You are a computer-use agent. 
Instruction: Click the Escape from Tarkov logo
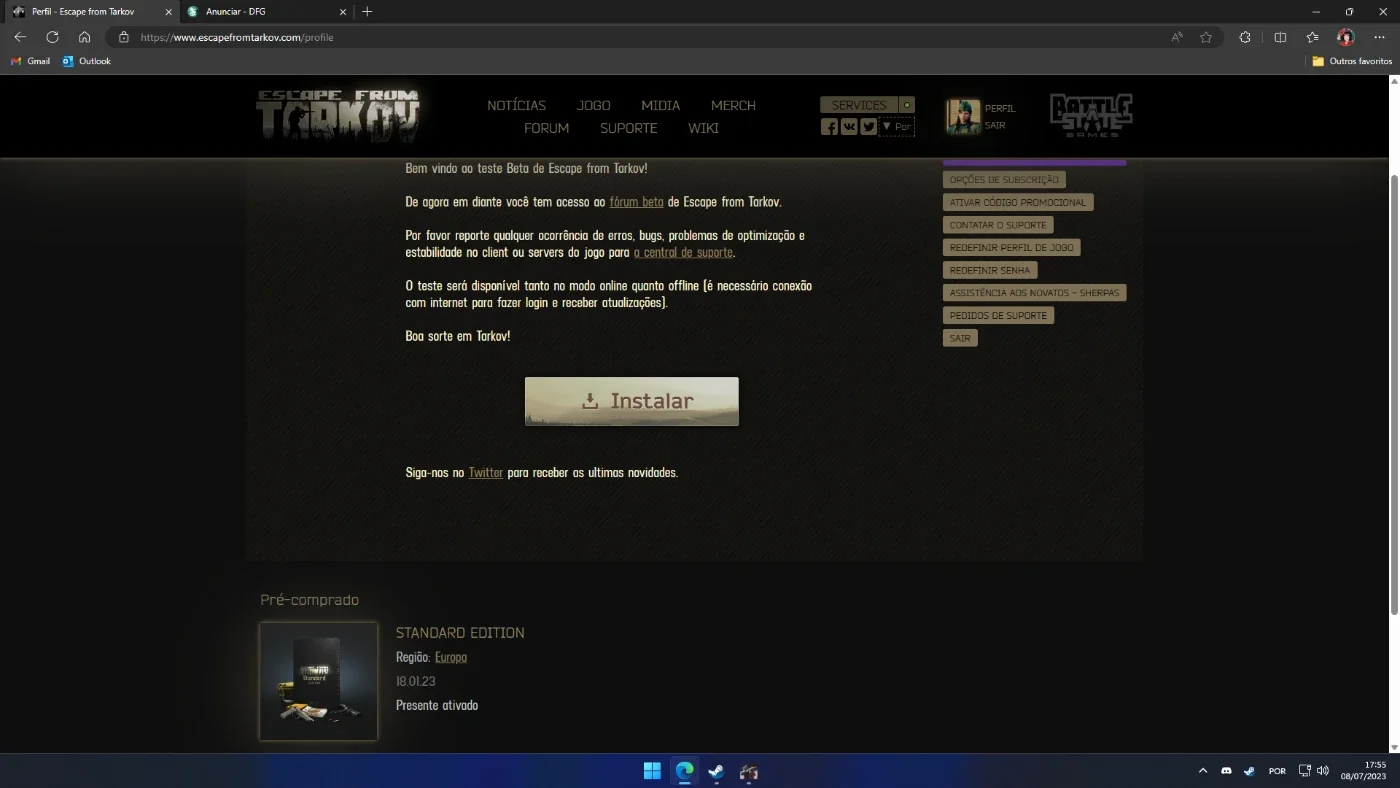(x=338, y=115)
